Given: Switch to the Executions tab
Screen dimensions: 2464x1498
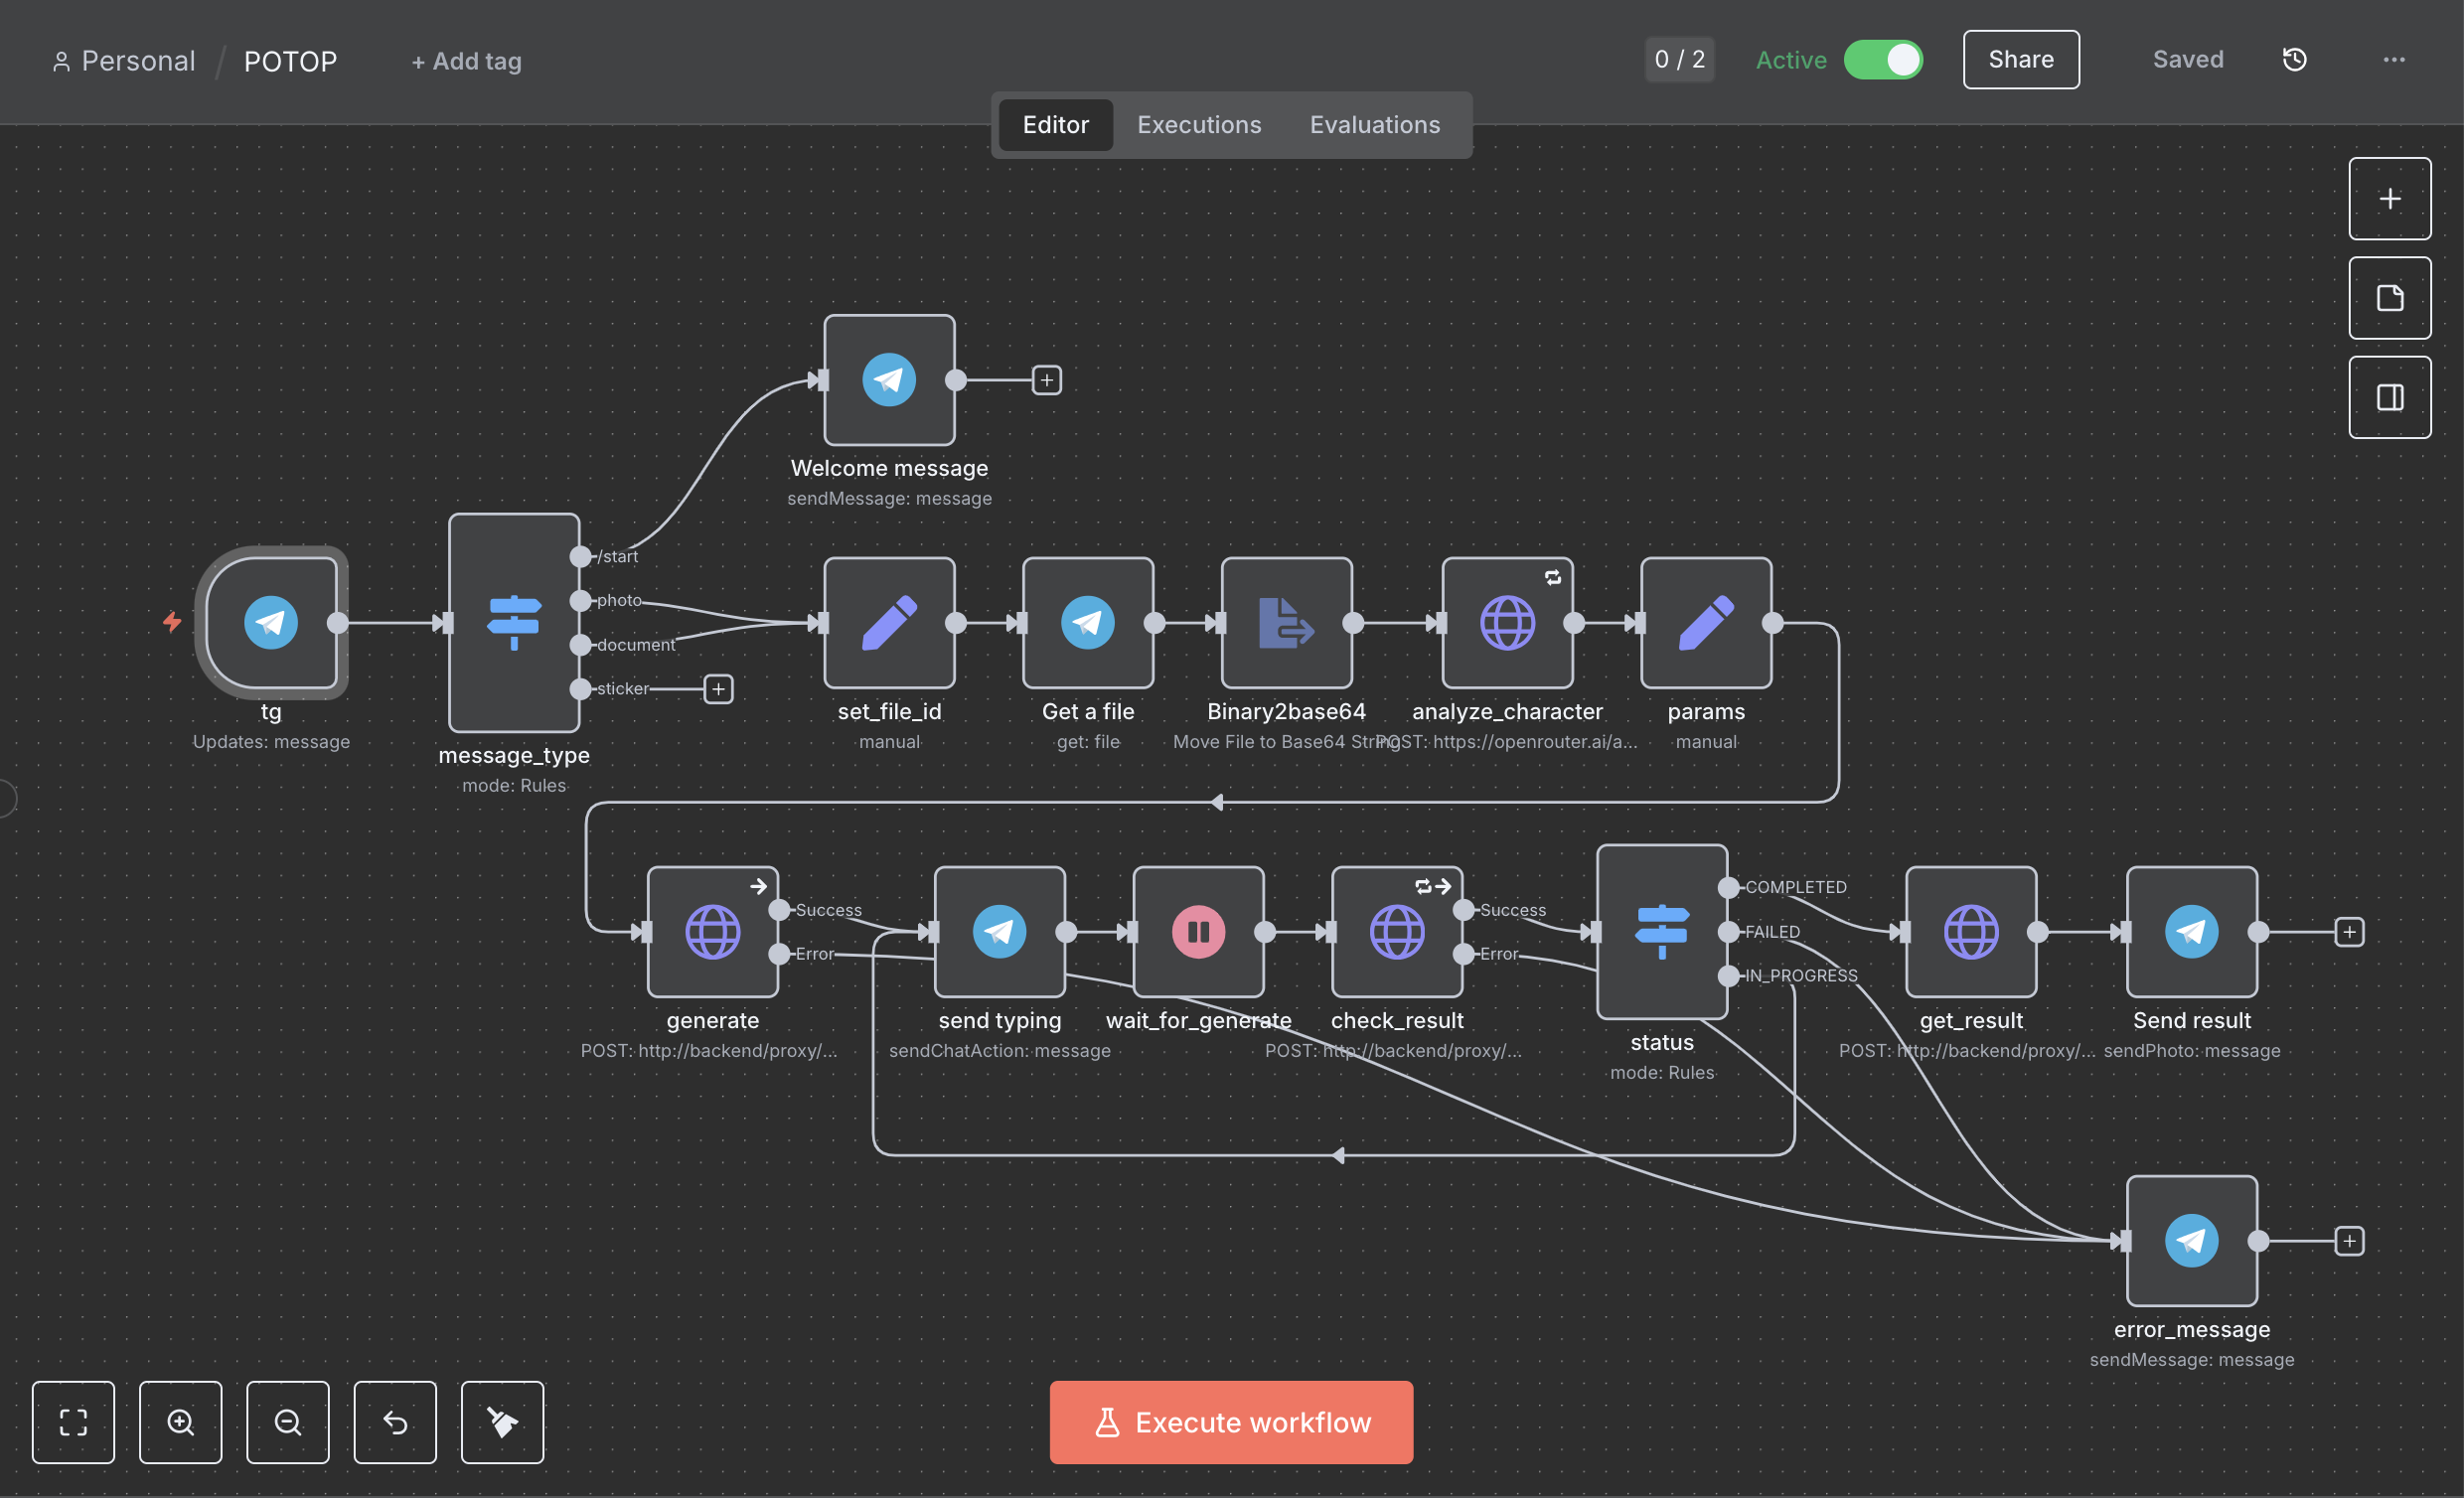Looking at the screenshot, I should (1198, 125).
